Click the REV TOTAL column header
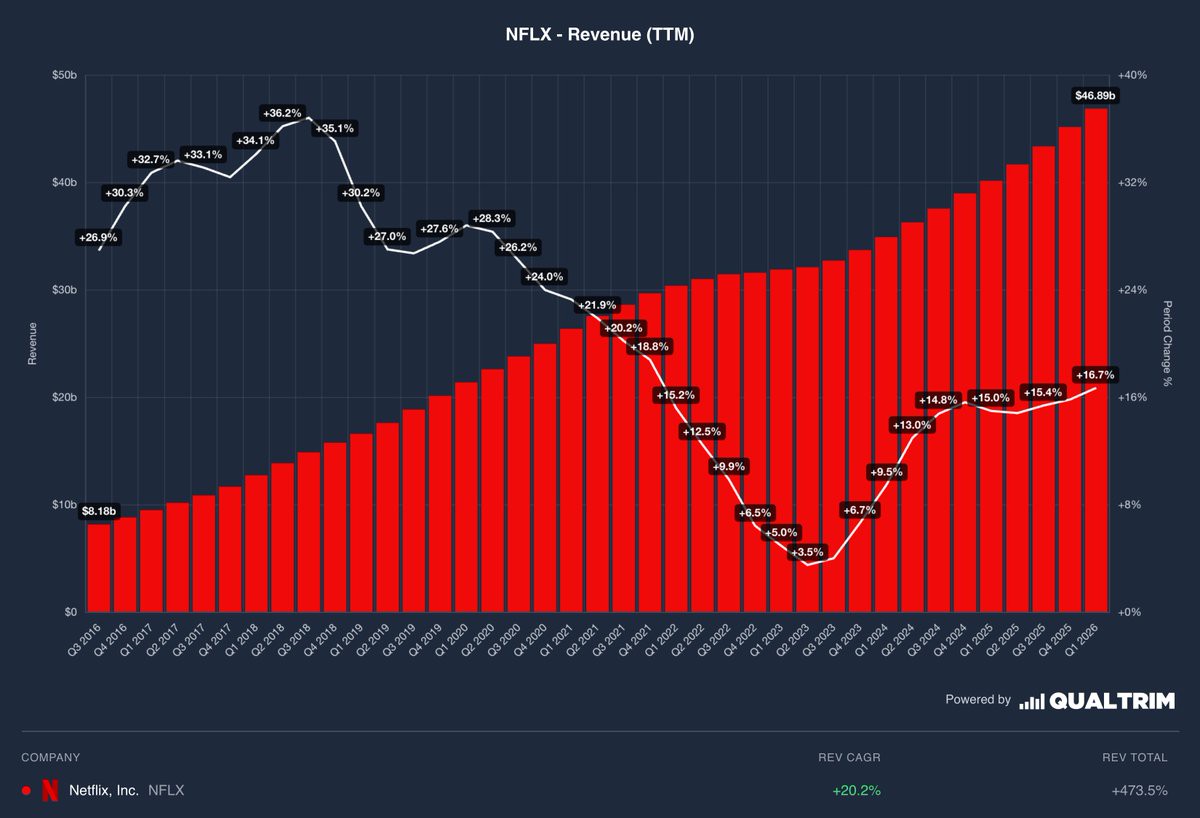The width and height of the screenshot is (1200, 818). (1135, 757)
